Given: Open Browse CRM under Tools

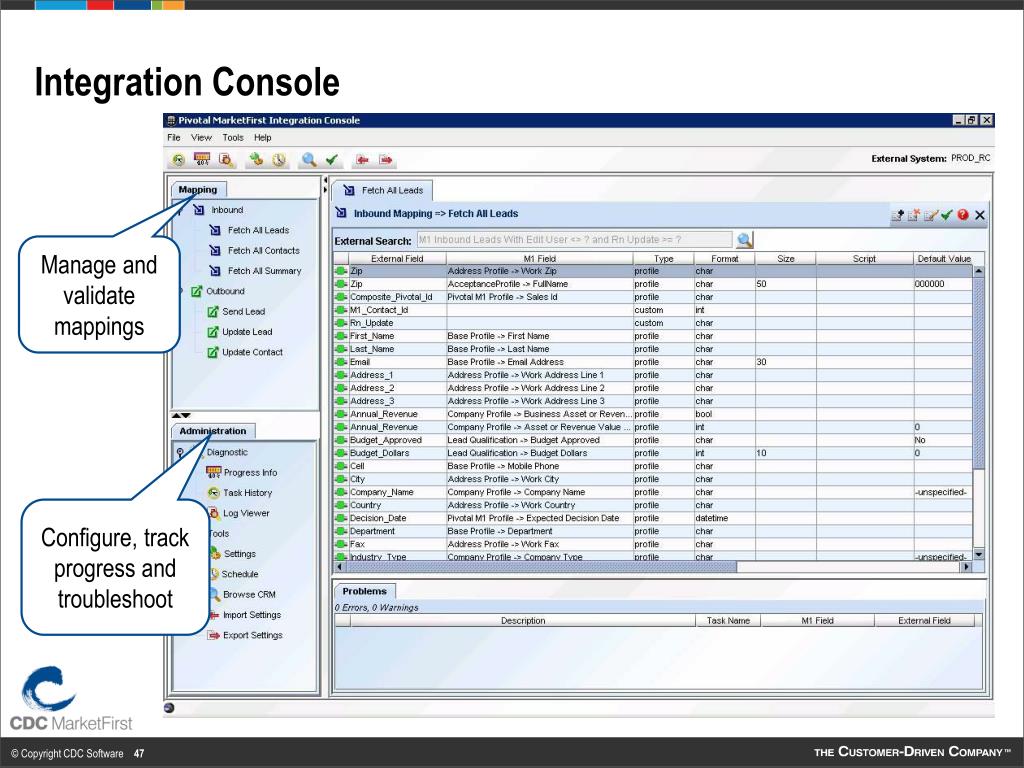Looking at the screenshot, I should click(x=249, y=594).
